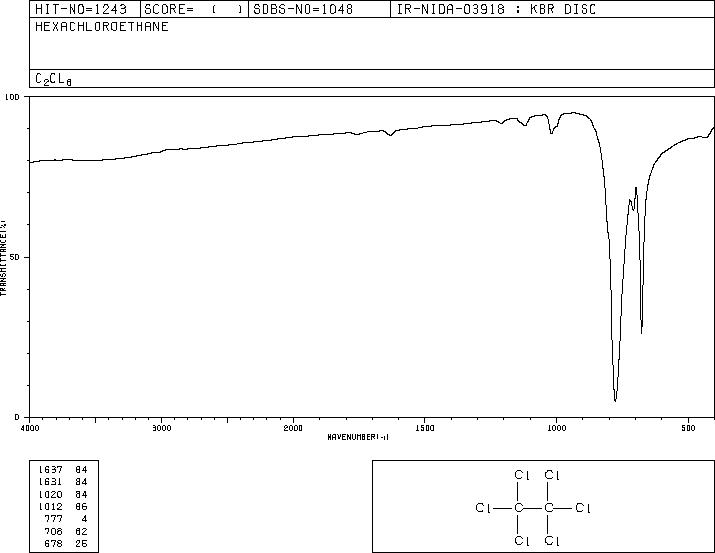Select the C2CL6 molecular formula

click(53, 79)
